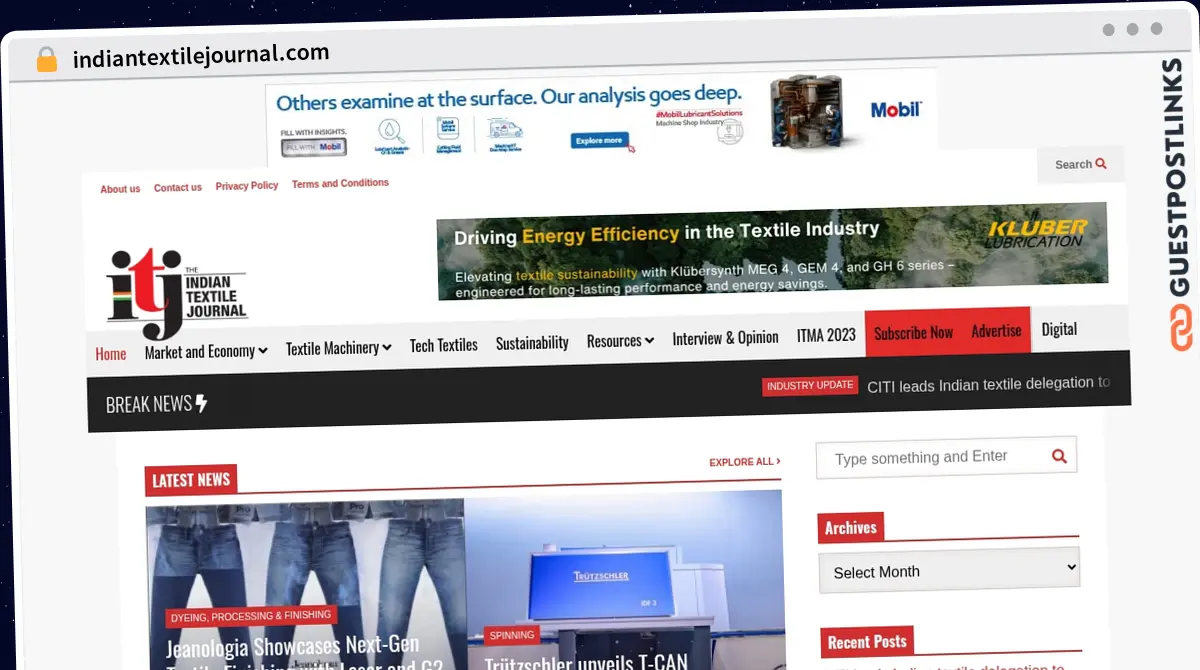Expand Textile Machinery menu dropdown
1200x670 pixels.
(x=338, y=348)
